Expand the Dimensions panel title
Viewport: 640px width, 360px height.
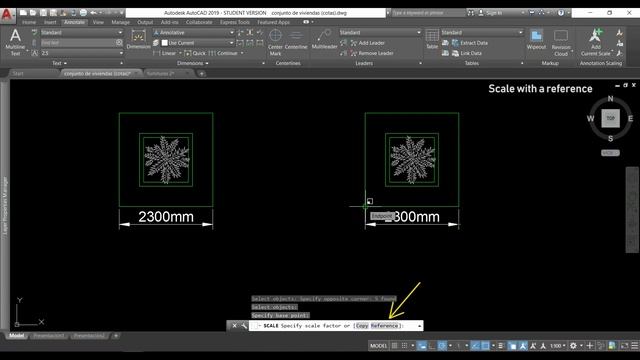[x=193, y=63]
